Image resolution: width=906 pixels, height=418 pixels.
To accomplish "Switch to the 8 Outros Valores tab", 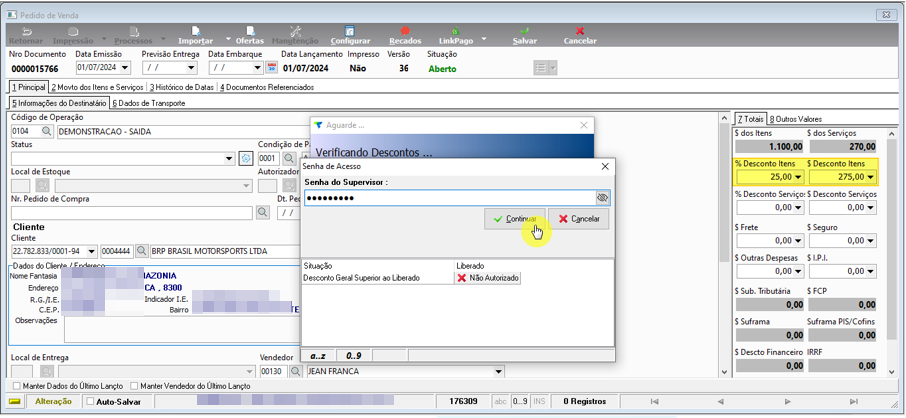I will pyautogui.click(x=796, y=119).
